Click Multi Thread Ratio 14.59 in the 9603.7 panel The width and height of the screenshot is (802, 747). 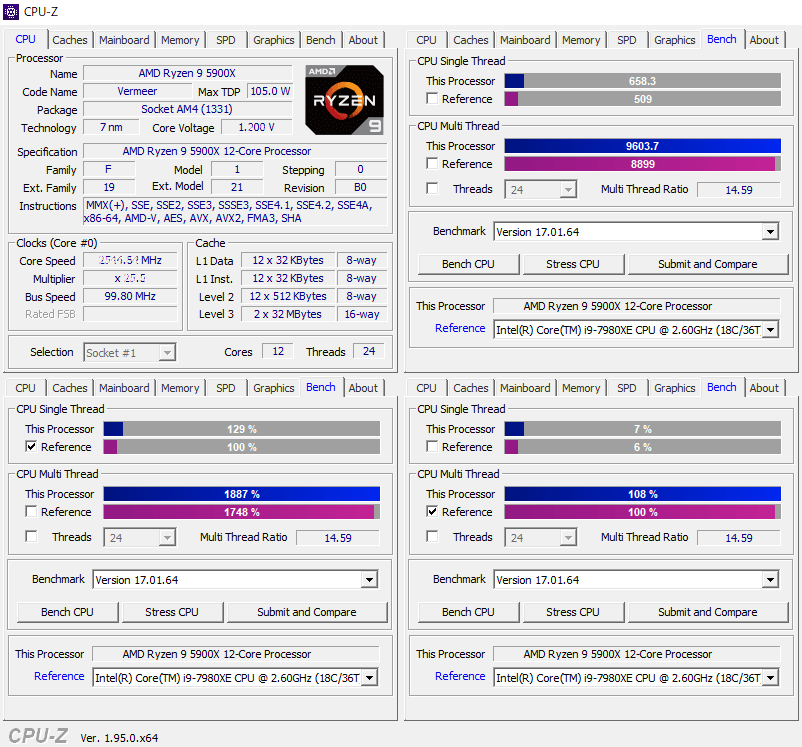coord(739,190)
